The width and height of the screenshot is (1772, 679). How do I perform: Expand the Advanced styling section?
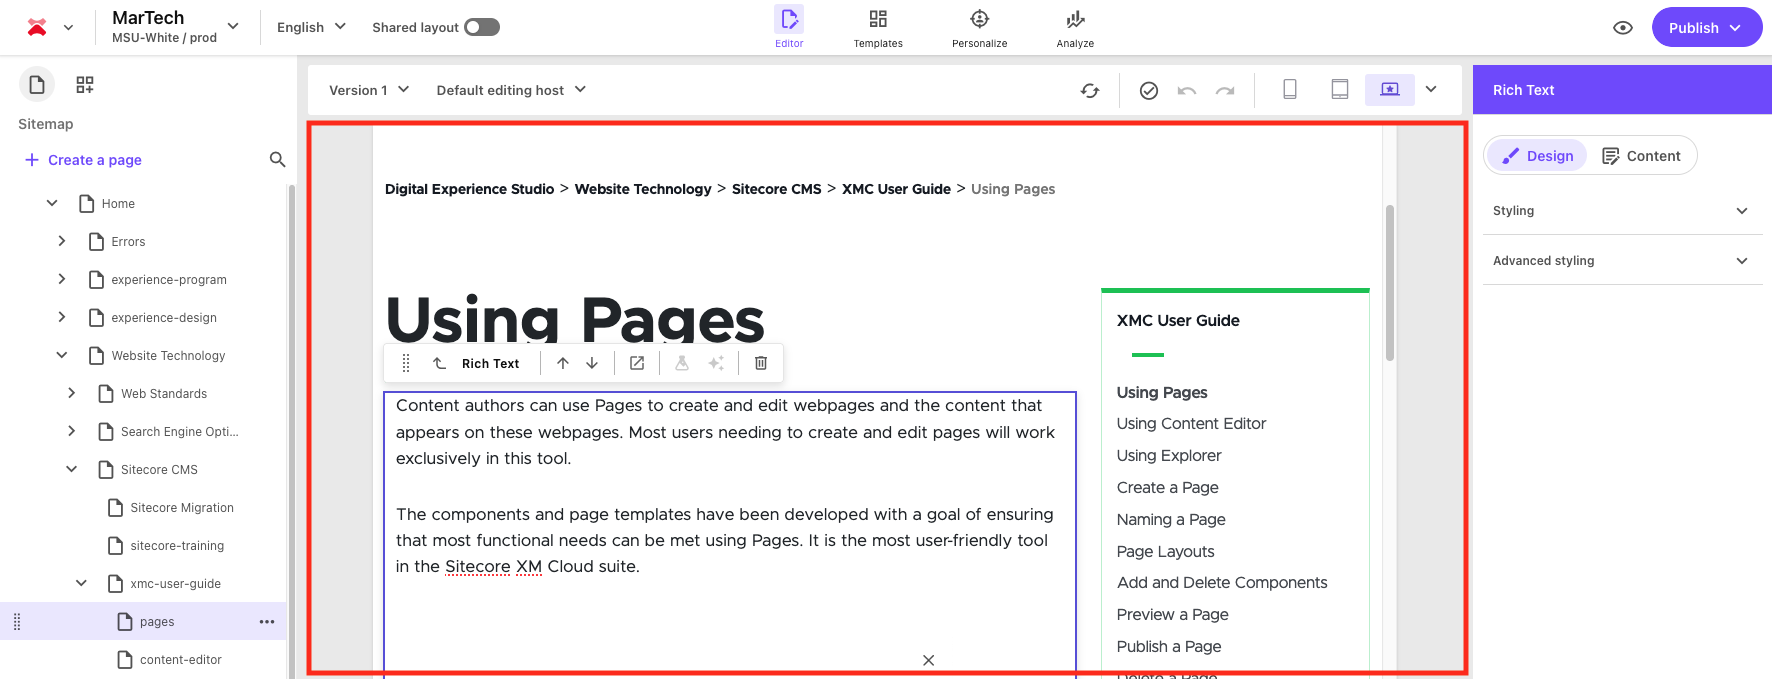[x=1621, y=261]
